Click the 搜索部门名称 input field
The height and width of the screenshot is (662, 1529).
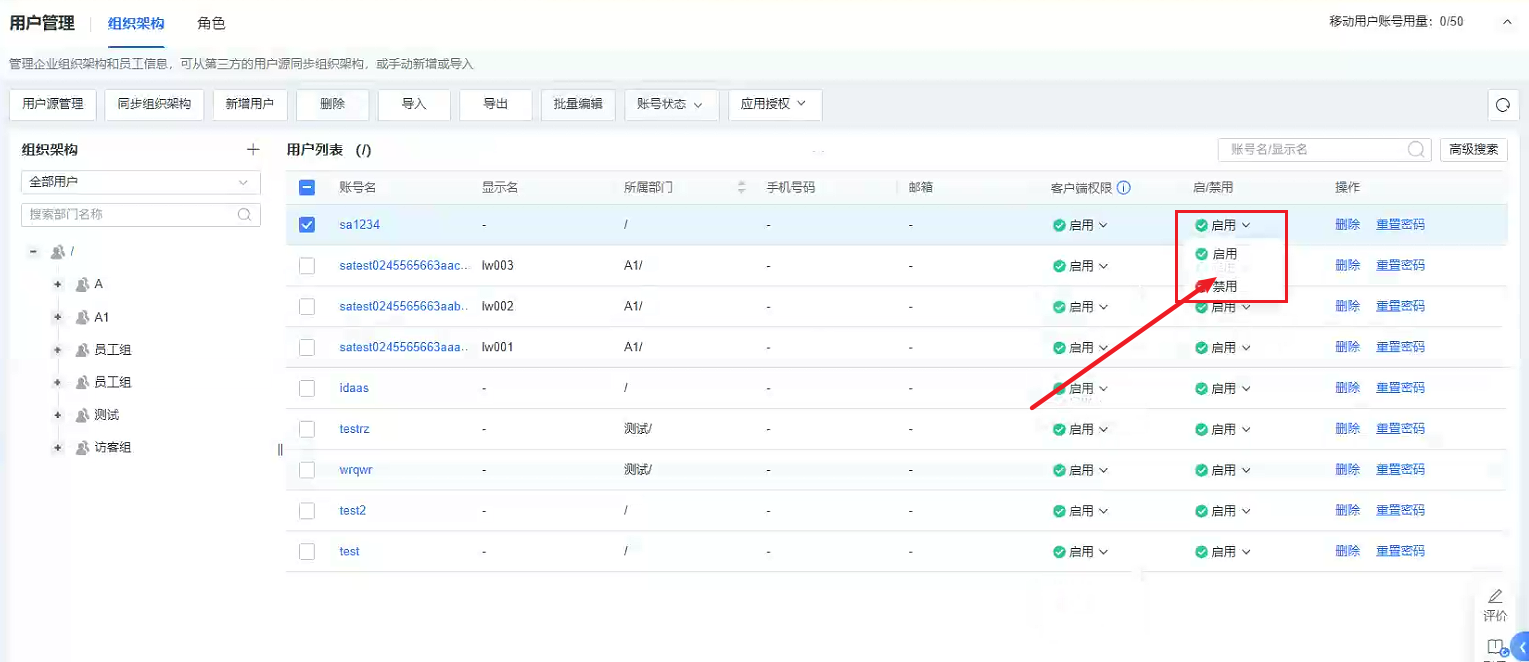130,214
